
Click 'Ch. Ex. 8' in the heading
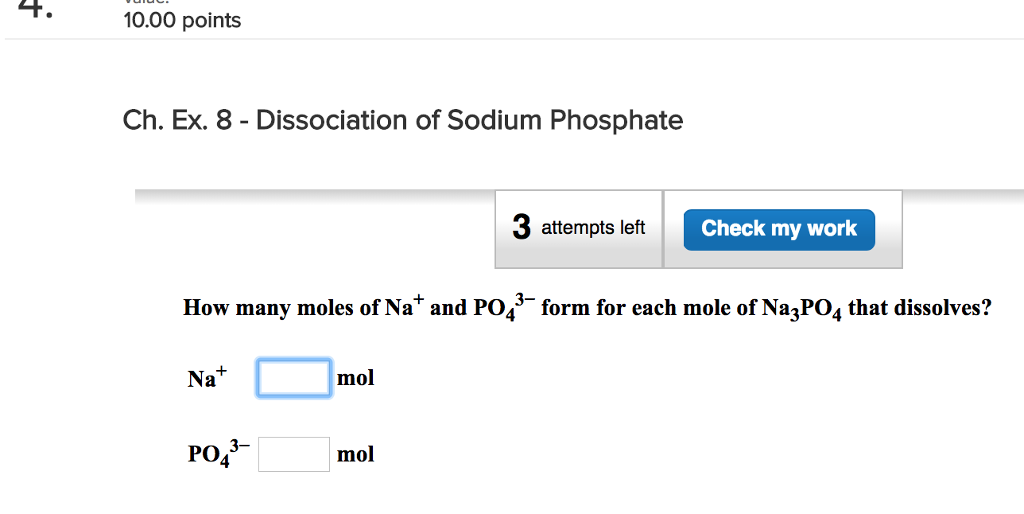click(x=177, y=121)
